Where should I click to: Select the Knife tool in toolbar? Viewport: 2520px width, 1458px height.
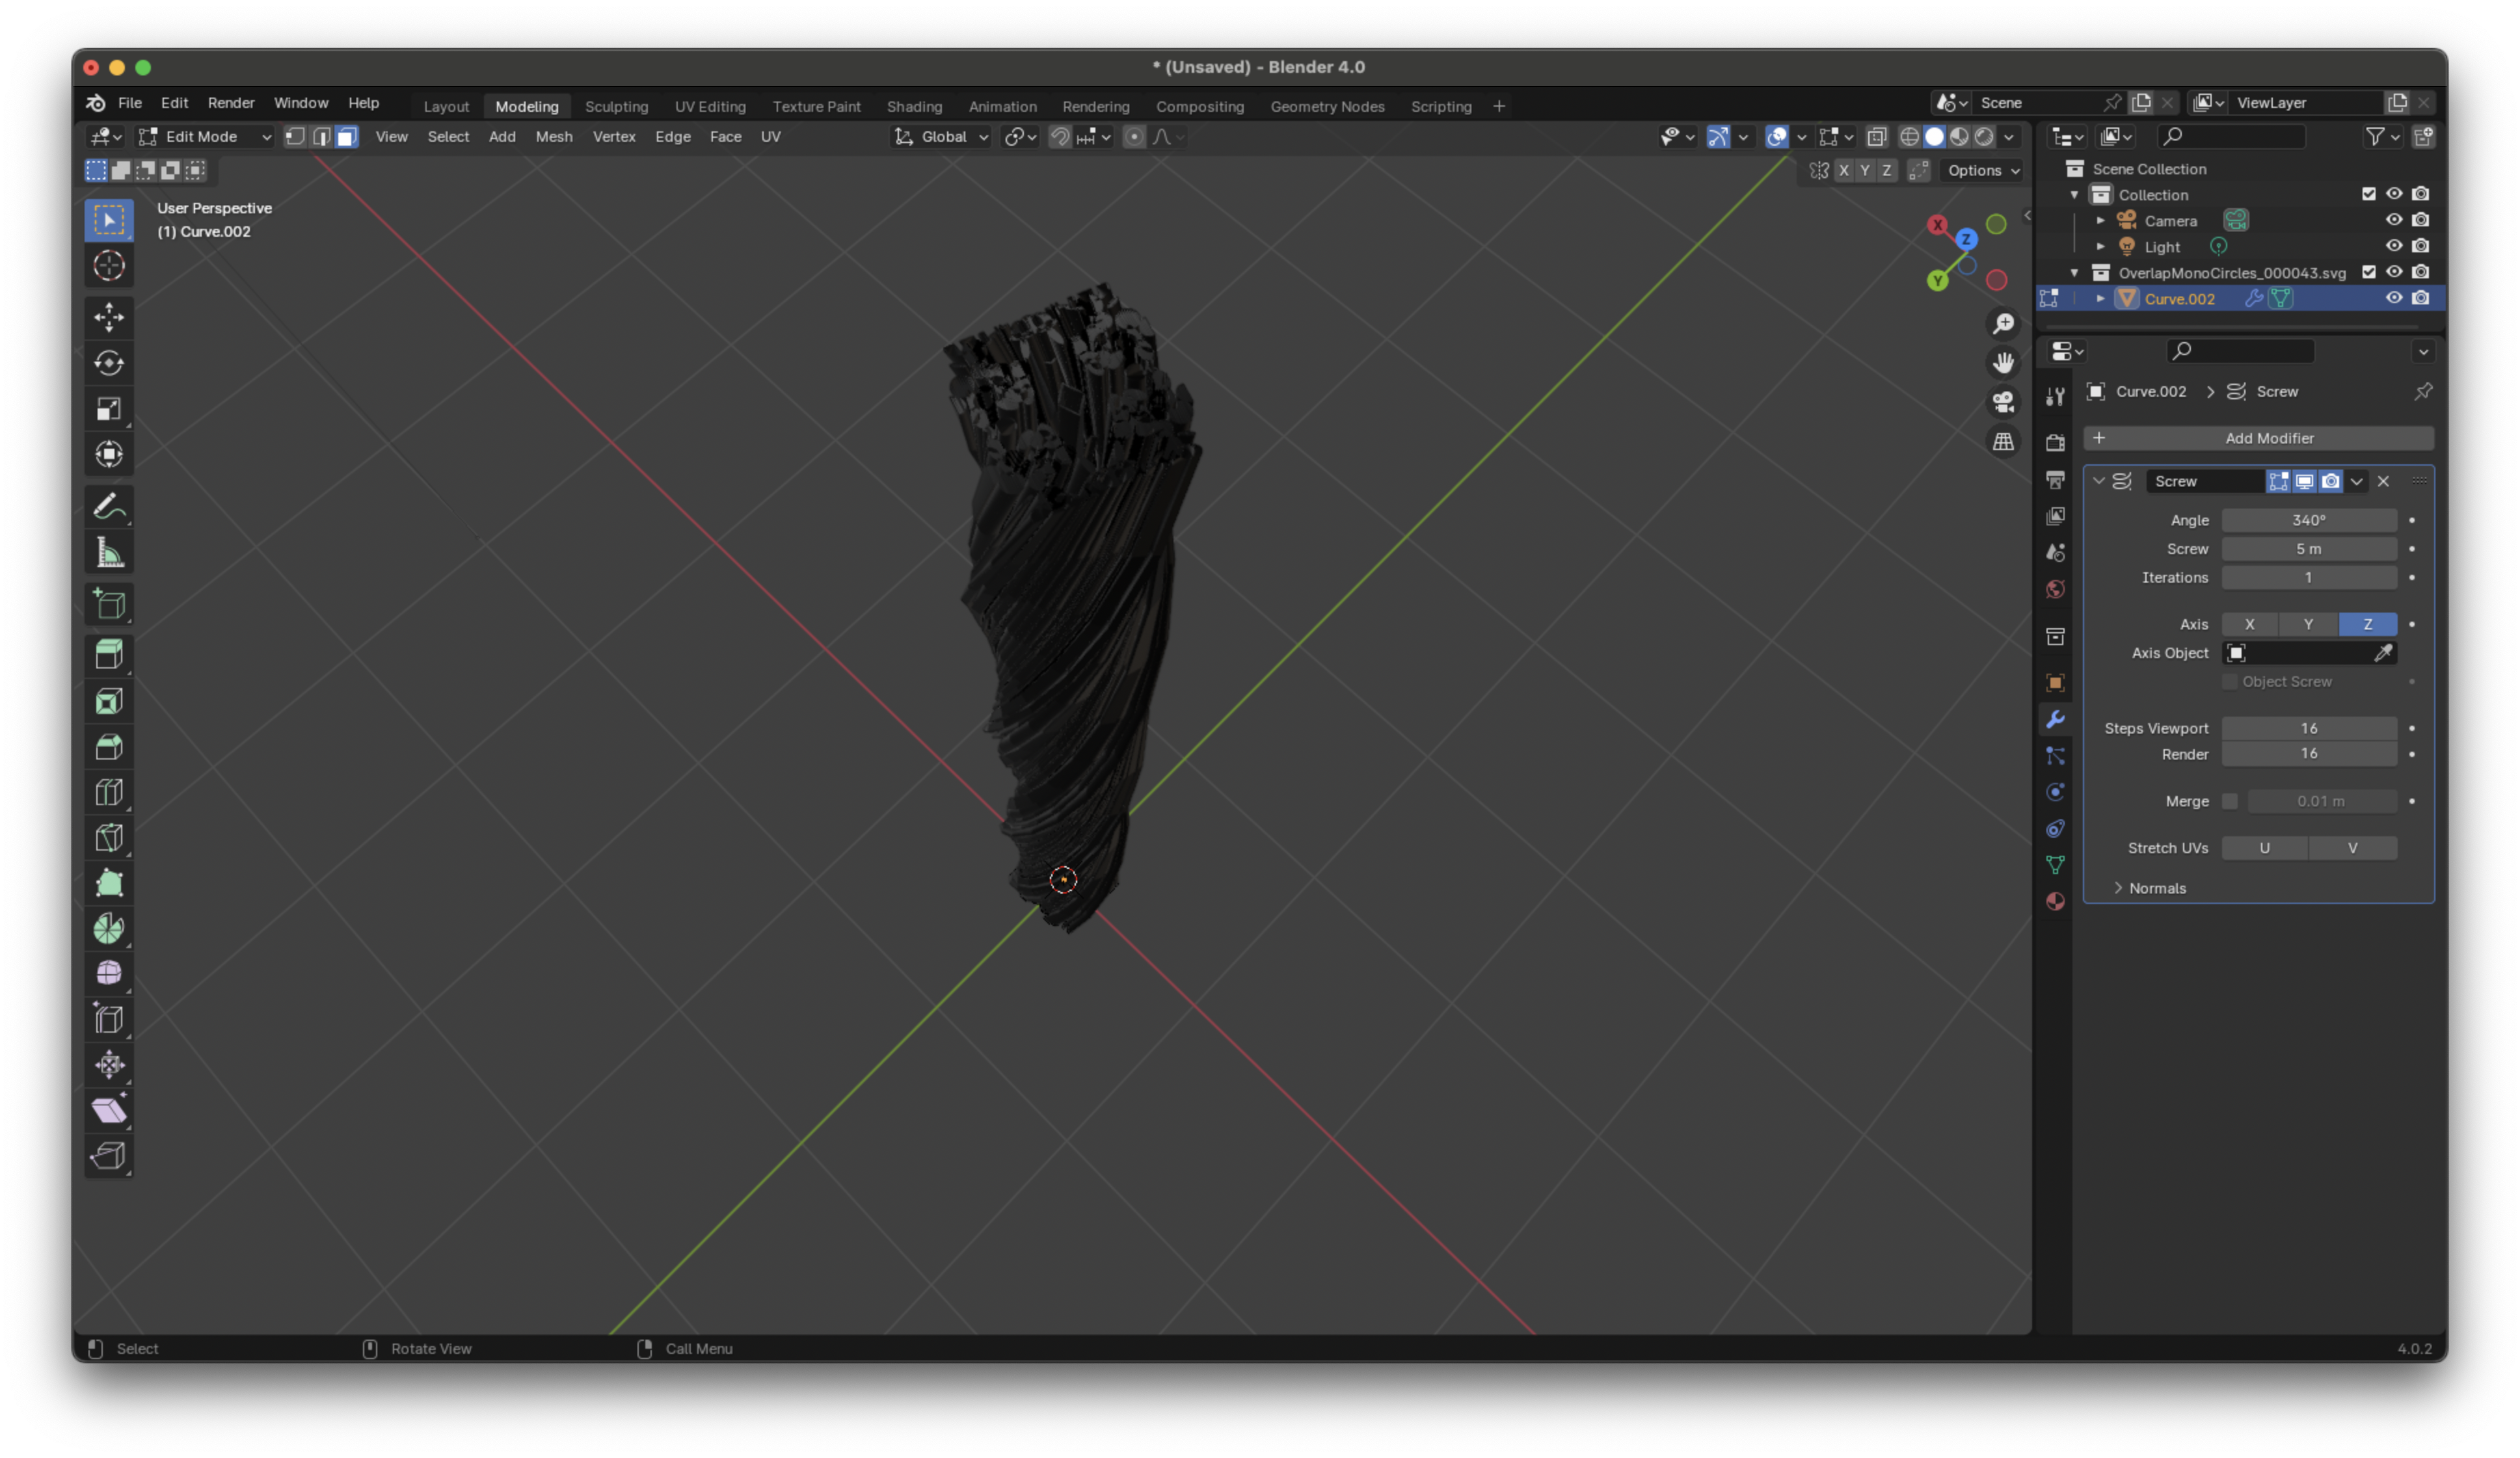pos(109,838)
